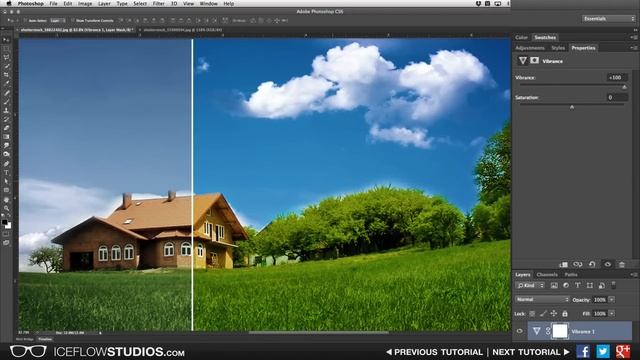The height and width of the screenshot is (360, 640).
Task: Toggle lock image pixels brush icon
Action: point(543,313)
